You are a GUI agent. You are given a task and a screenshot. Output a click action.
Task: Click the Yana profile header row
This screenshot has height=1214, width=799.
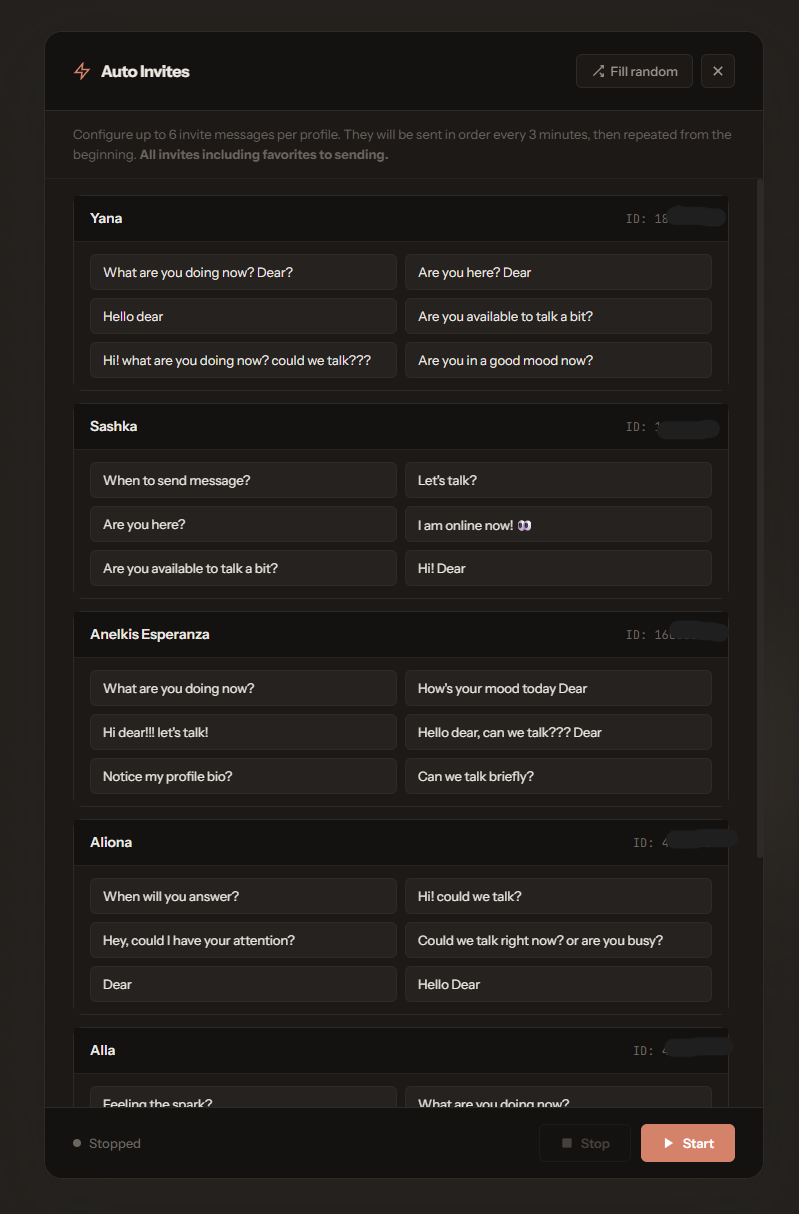[x=400, y=218]
